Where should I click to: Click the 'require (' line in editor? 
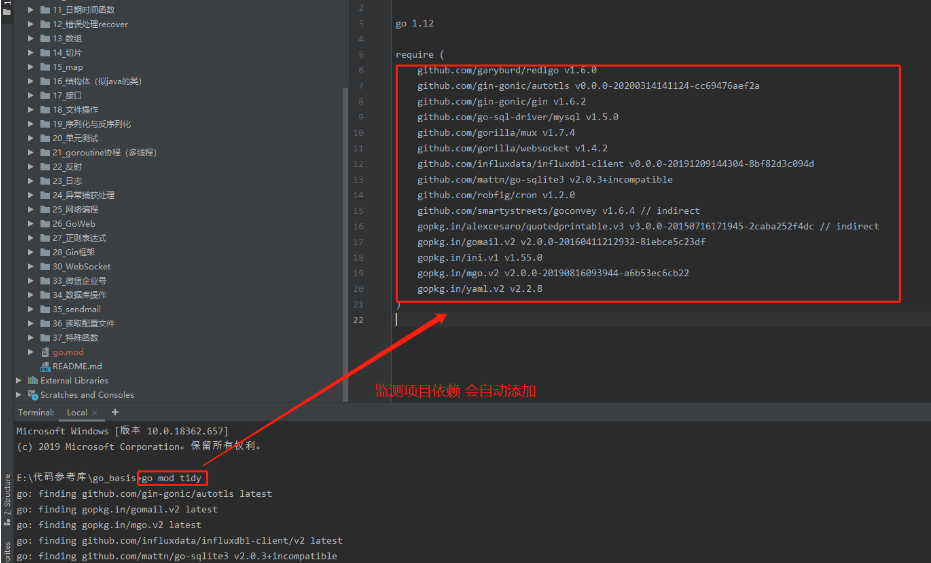[420, 55]
